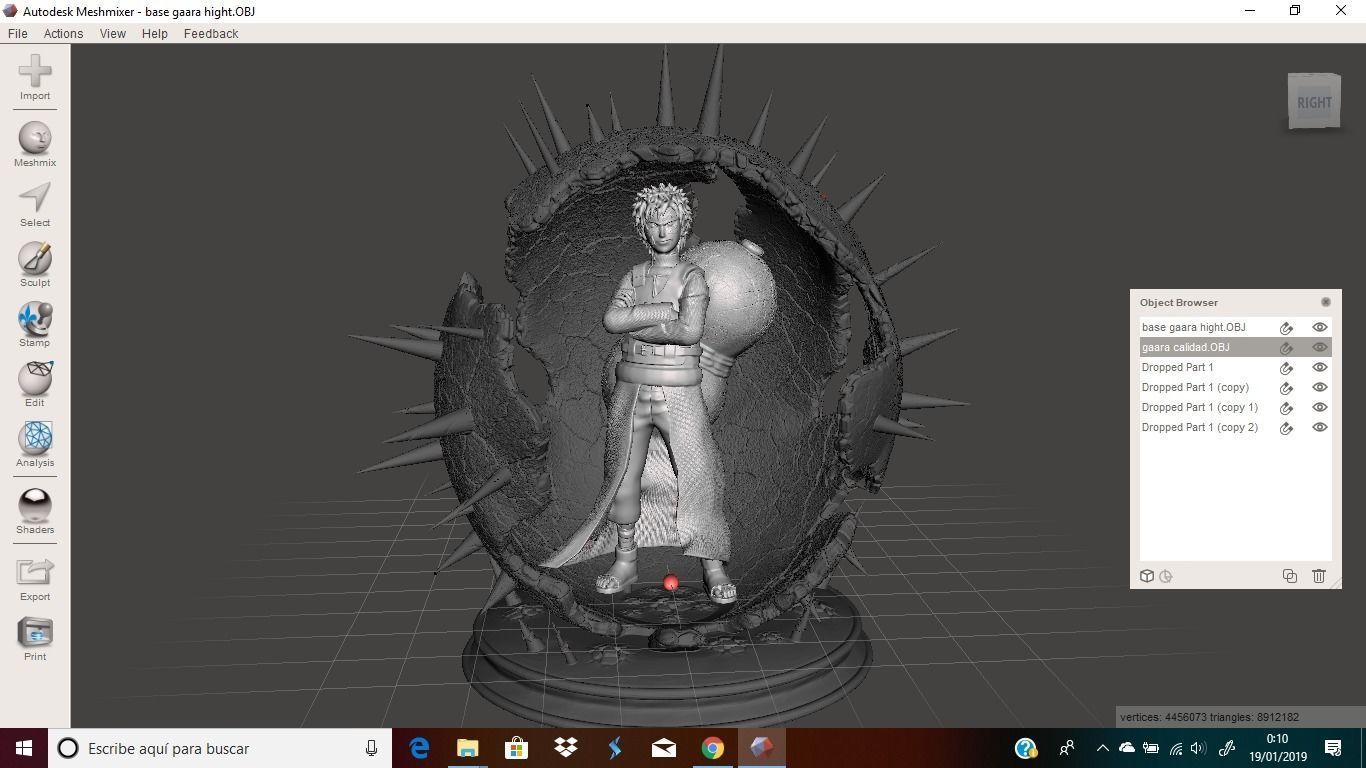Click the vertices and triangles status text
The width and height of the screenshot is (1366, 768).
(1210, 717)
